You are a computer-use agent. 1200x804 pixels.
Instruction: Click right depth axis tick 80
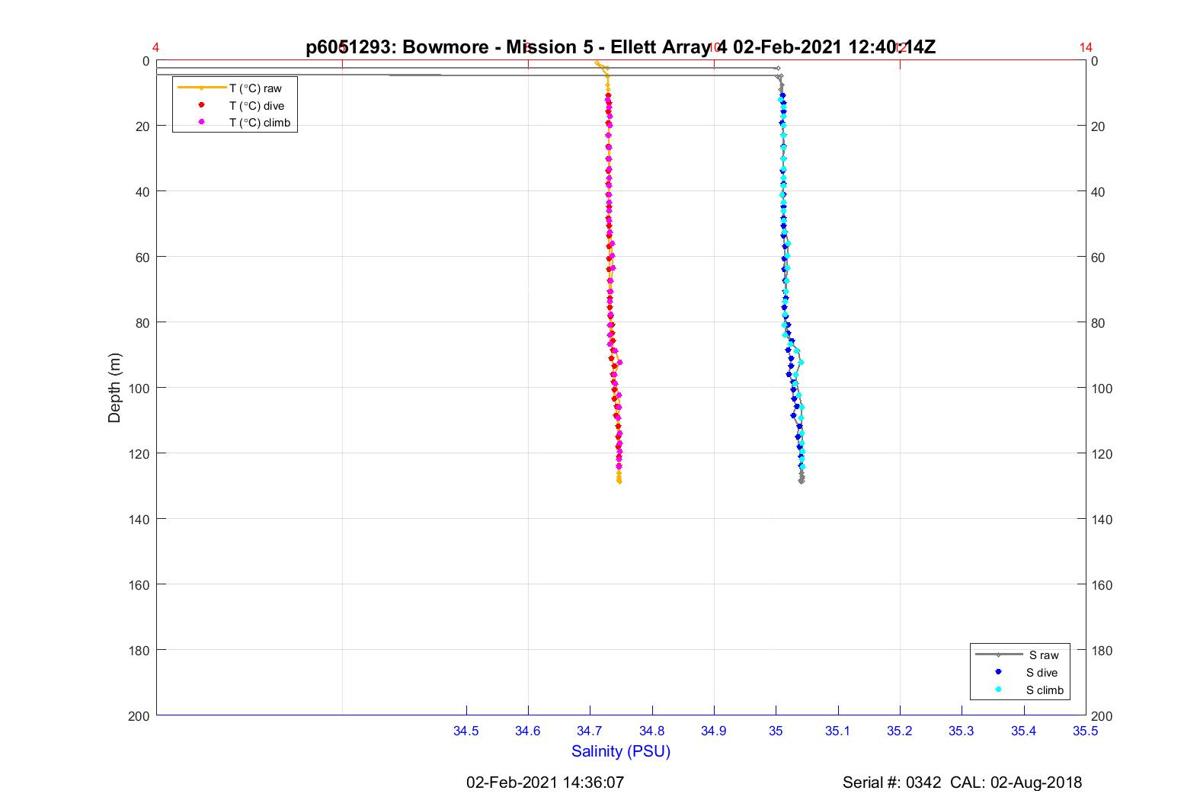(x=1099, y=323)
